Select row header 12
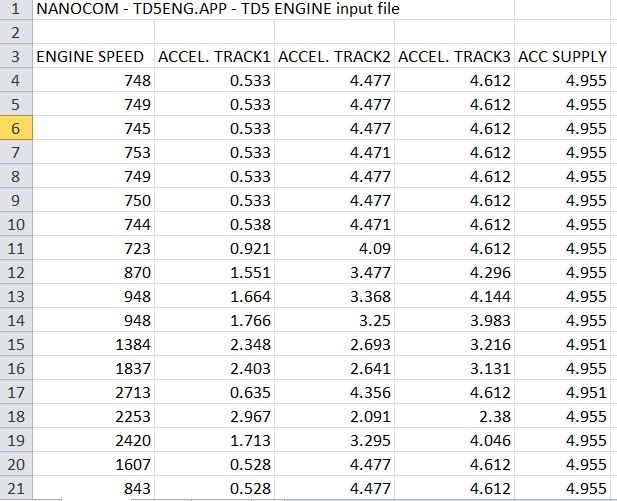Viewport: 617px width, 501px height. click(16, 272)
